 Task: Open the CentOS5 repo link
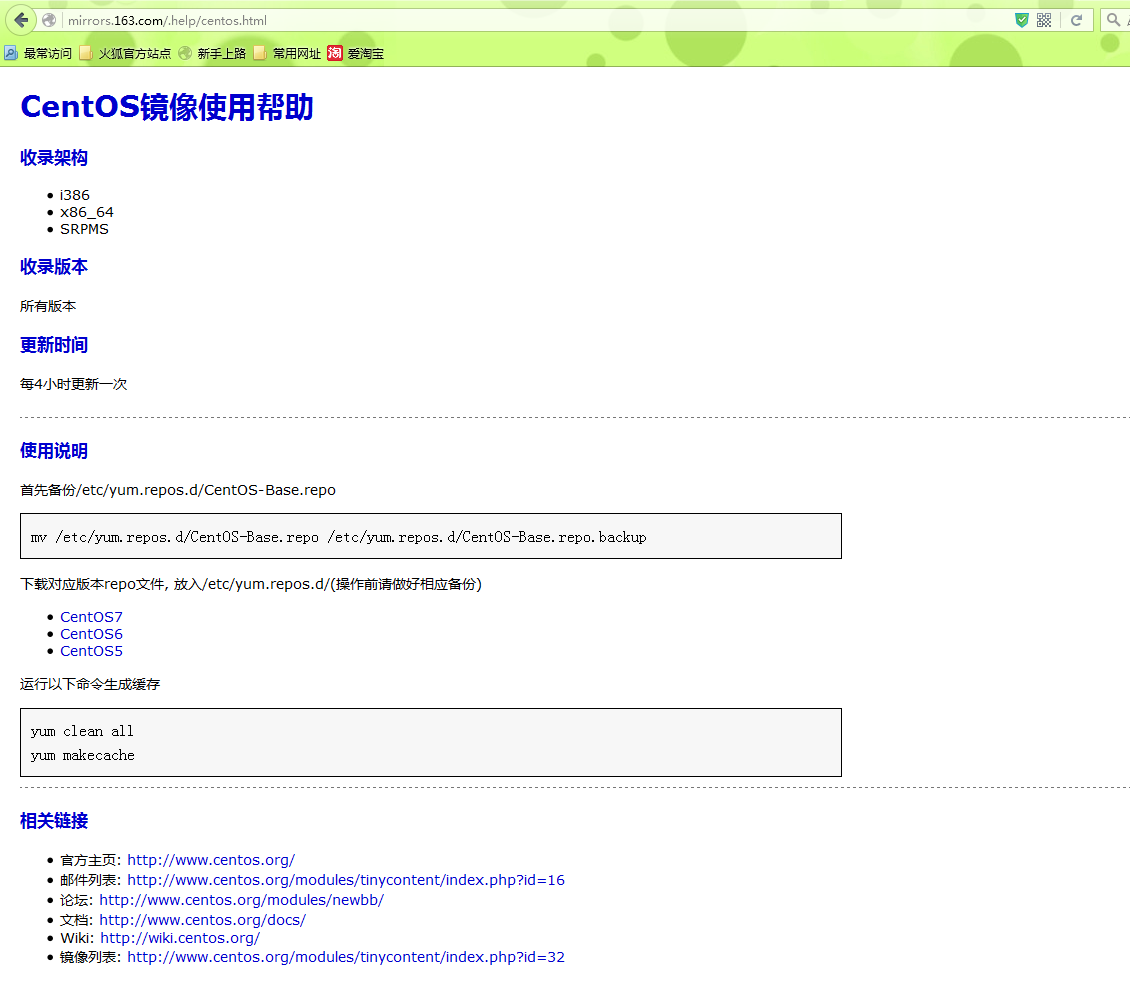(92, 651)
